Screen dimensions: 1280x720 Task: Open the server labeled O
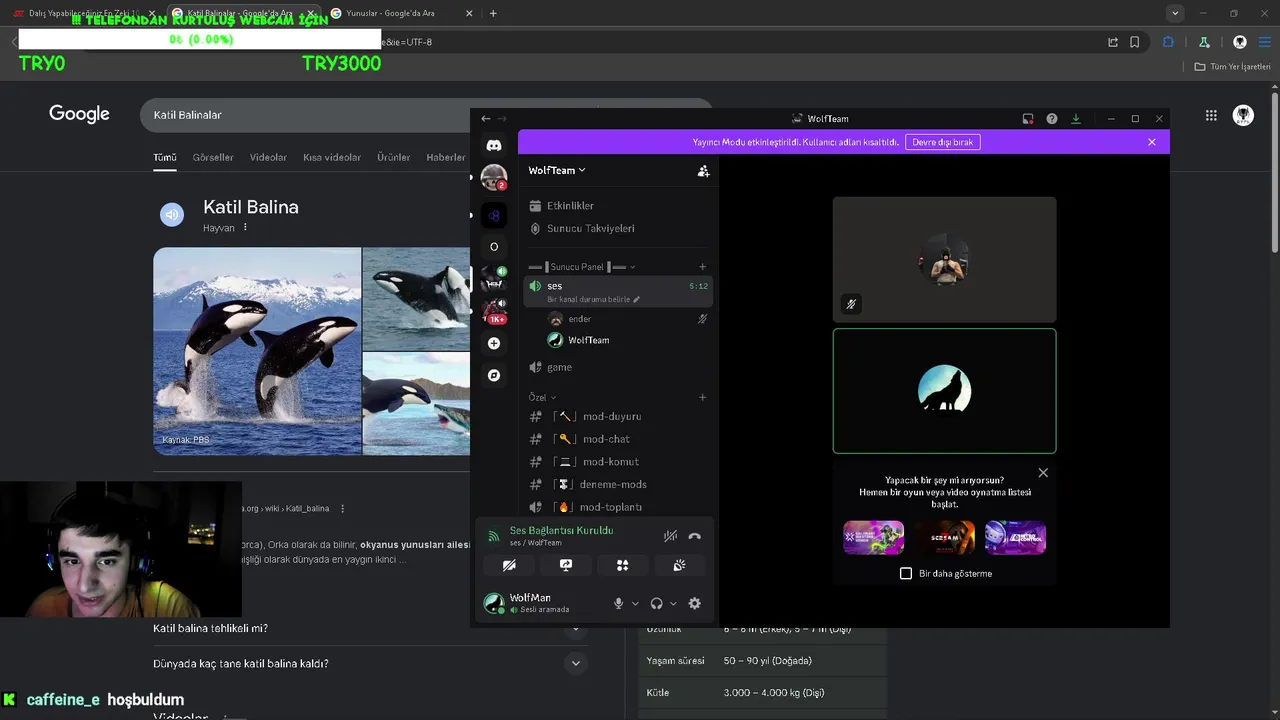tap(494, 247)
